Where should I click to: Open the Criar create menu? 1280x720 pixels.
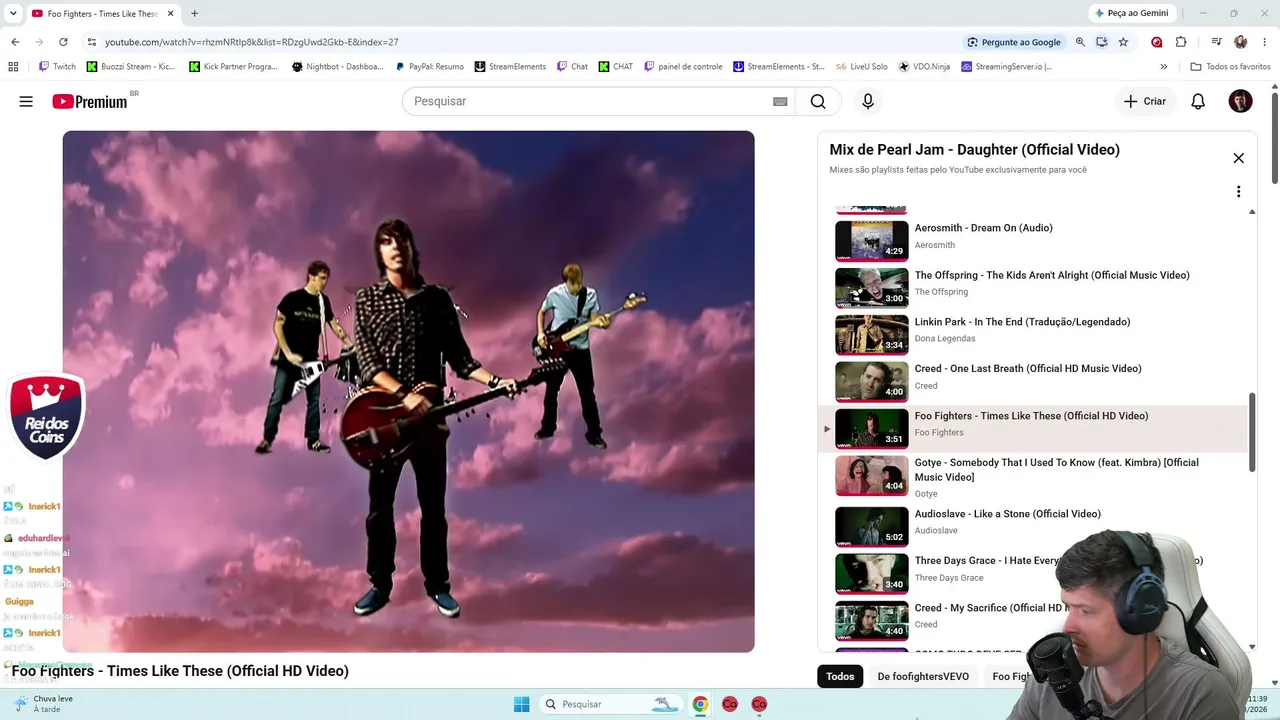(x=1145, y=101)
